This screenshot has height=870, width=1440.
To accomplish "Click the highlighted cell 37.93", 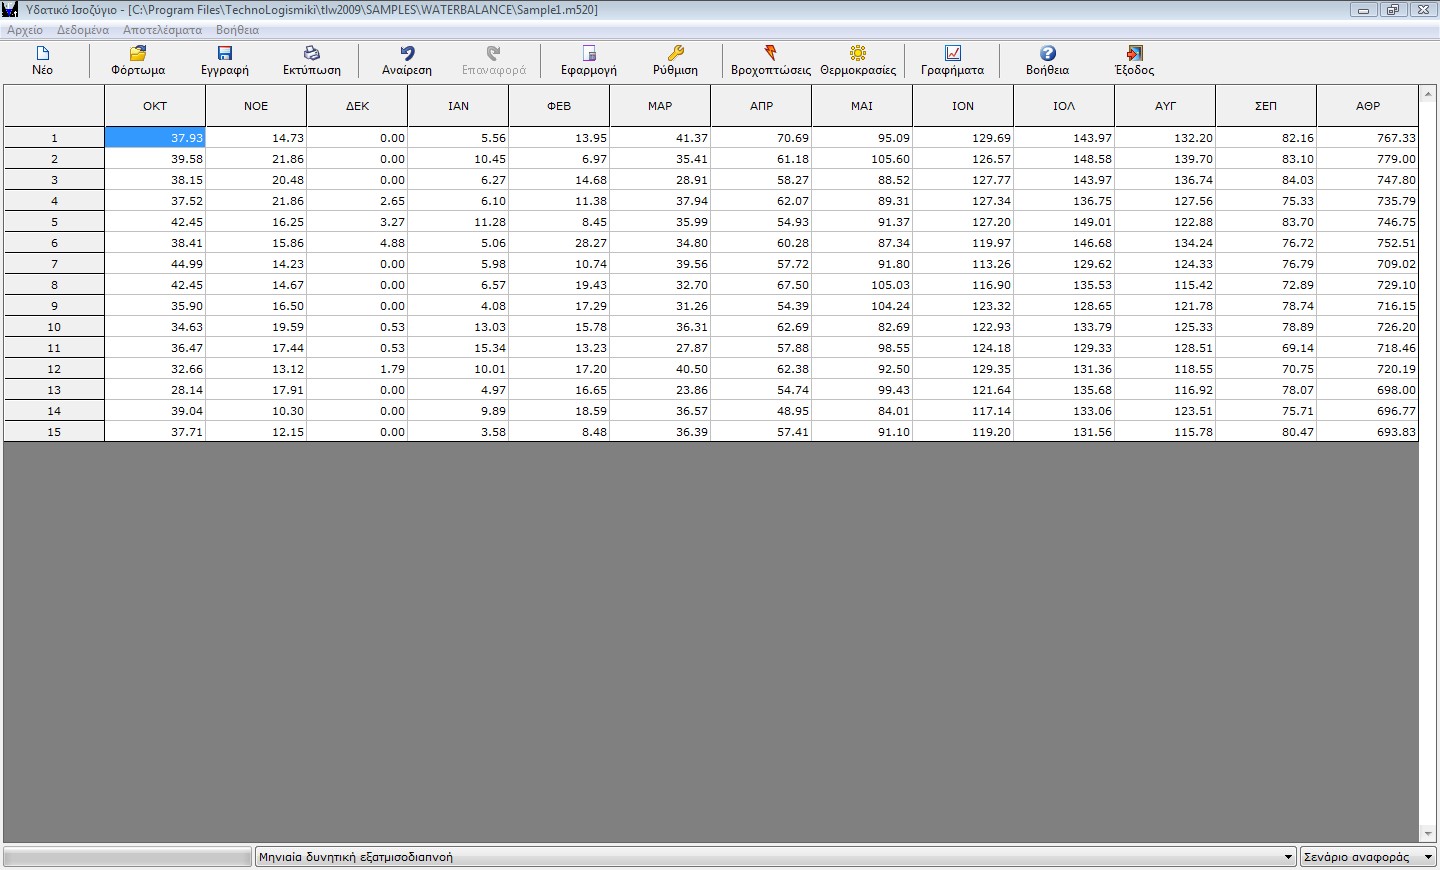I will coord(155,138).
